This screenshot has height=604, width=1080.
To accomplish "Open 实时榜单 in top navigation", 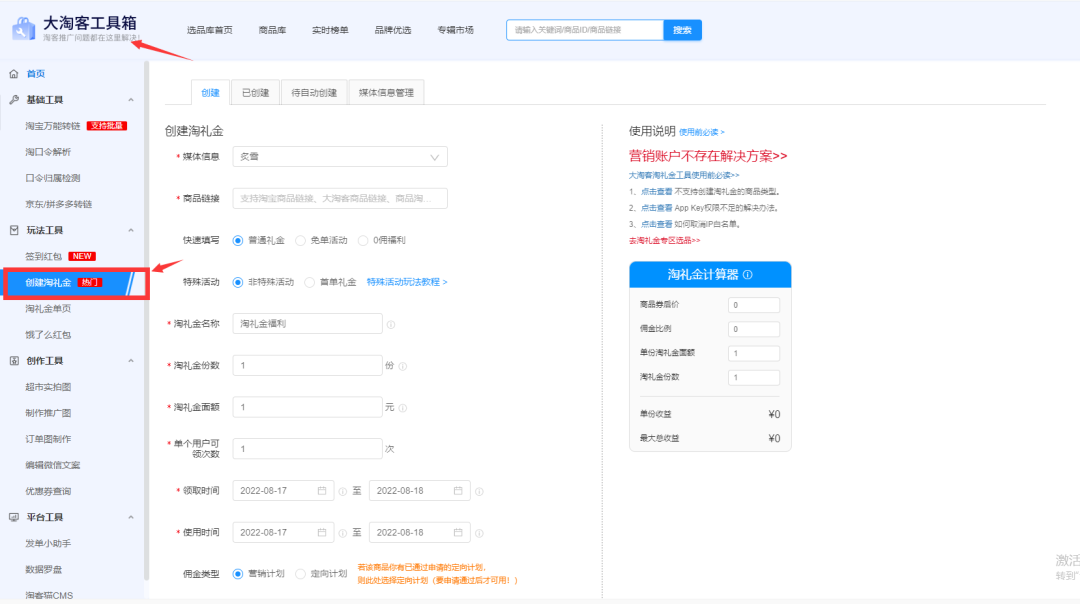I will tap(330, 30).
